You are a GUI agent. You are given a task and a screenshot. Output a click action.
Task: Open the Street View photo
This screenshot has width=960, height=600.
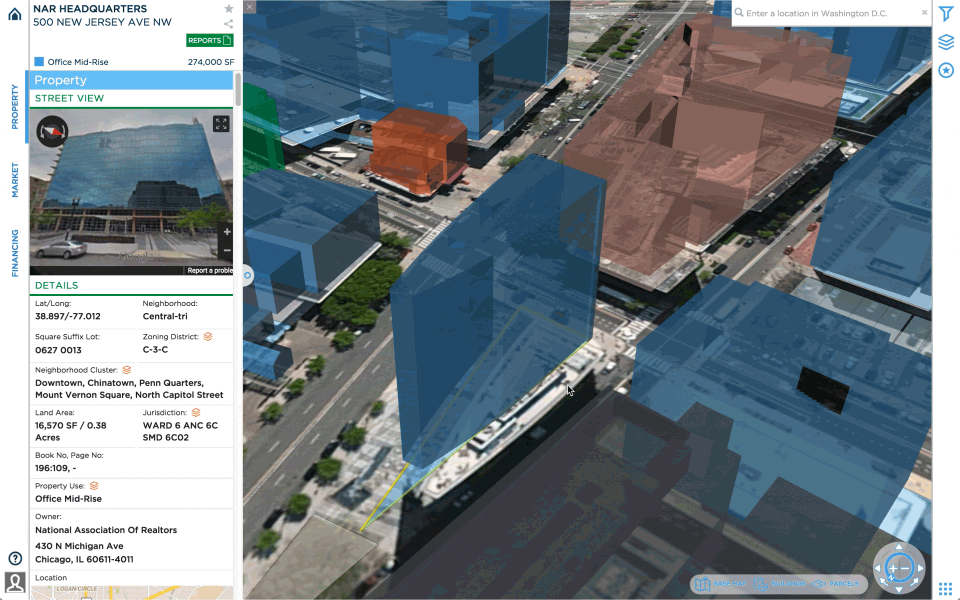coord(131,192)
